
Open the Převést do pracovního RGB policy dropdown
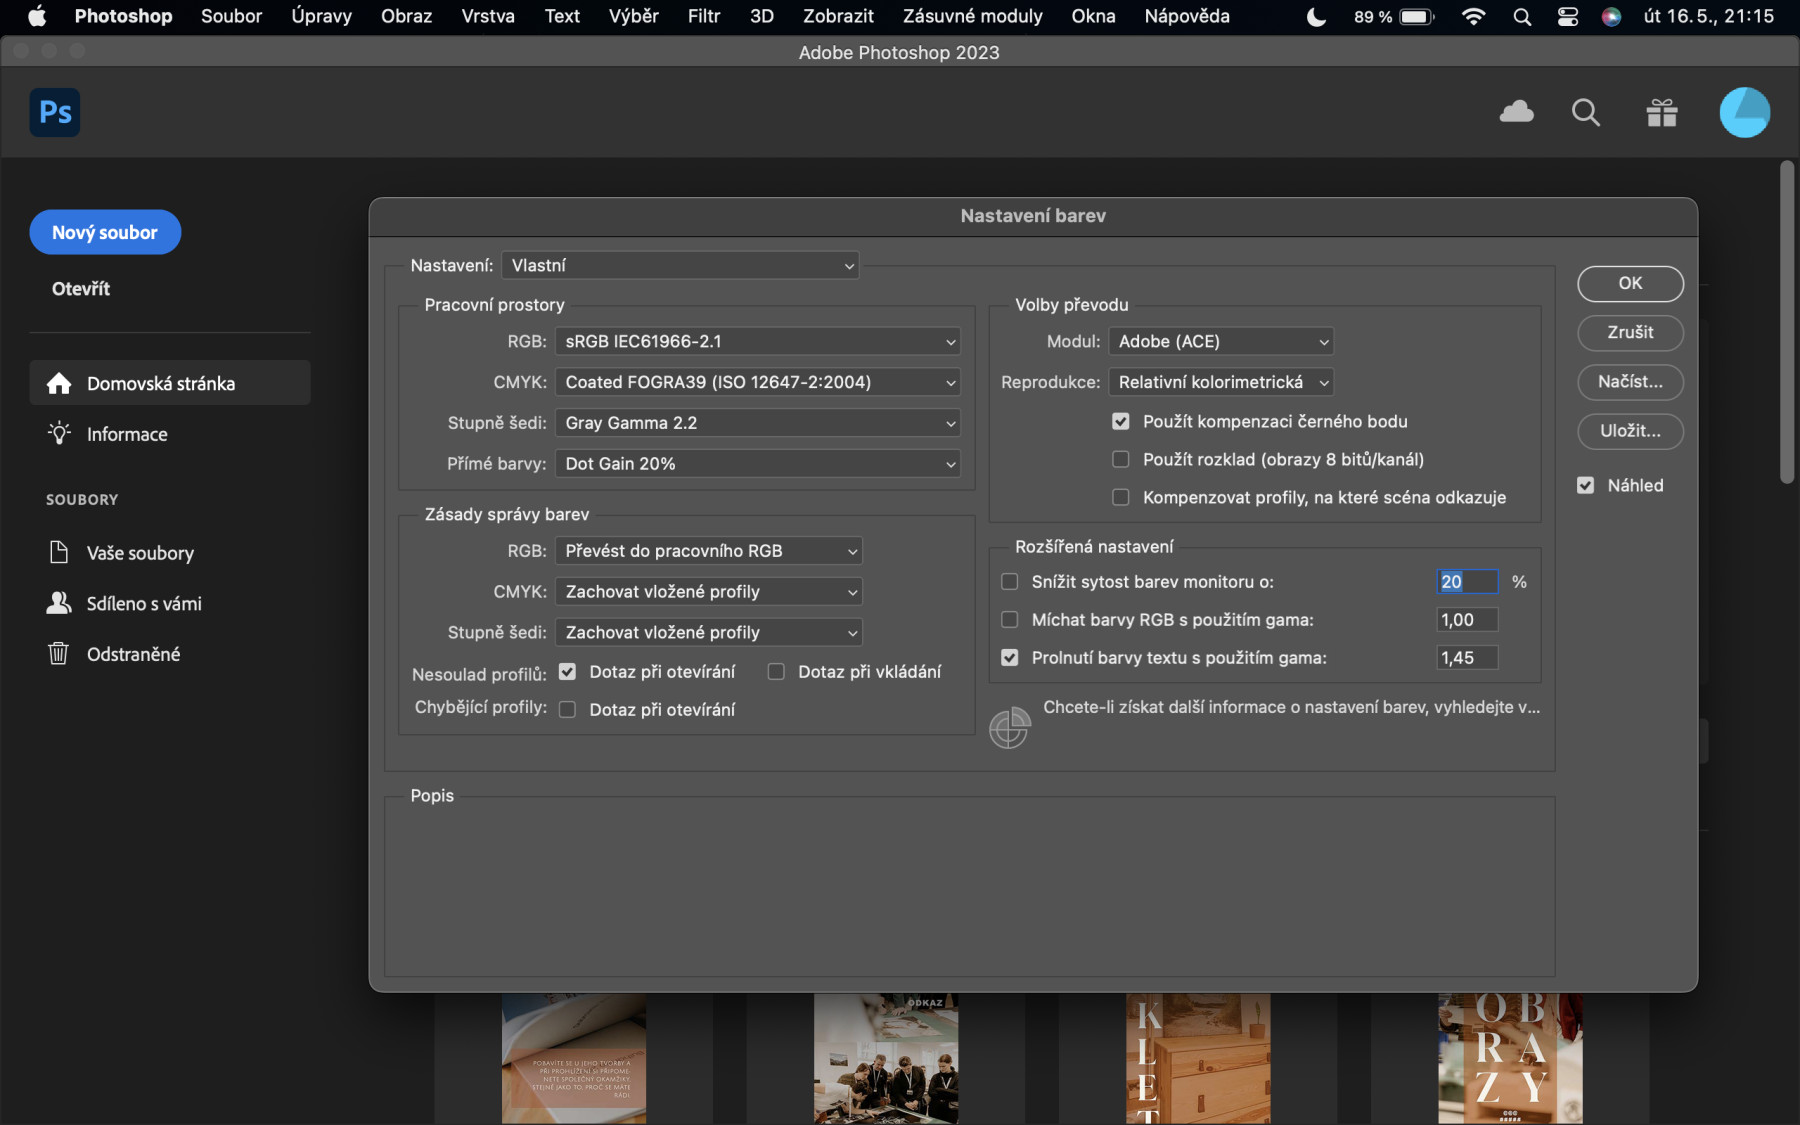[x=709, y=550]
